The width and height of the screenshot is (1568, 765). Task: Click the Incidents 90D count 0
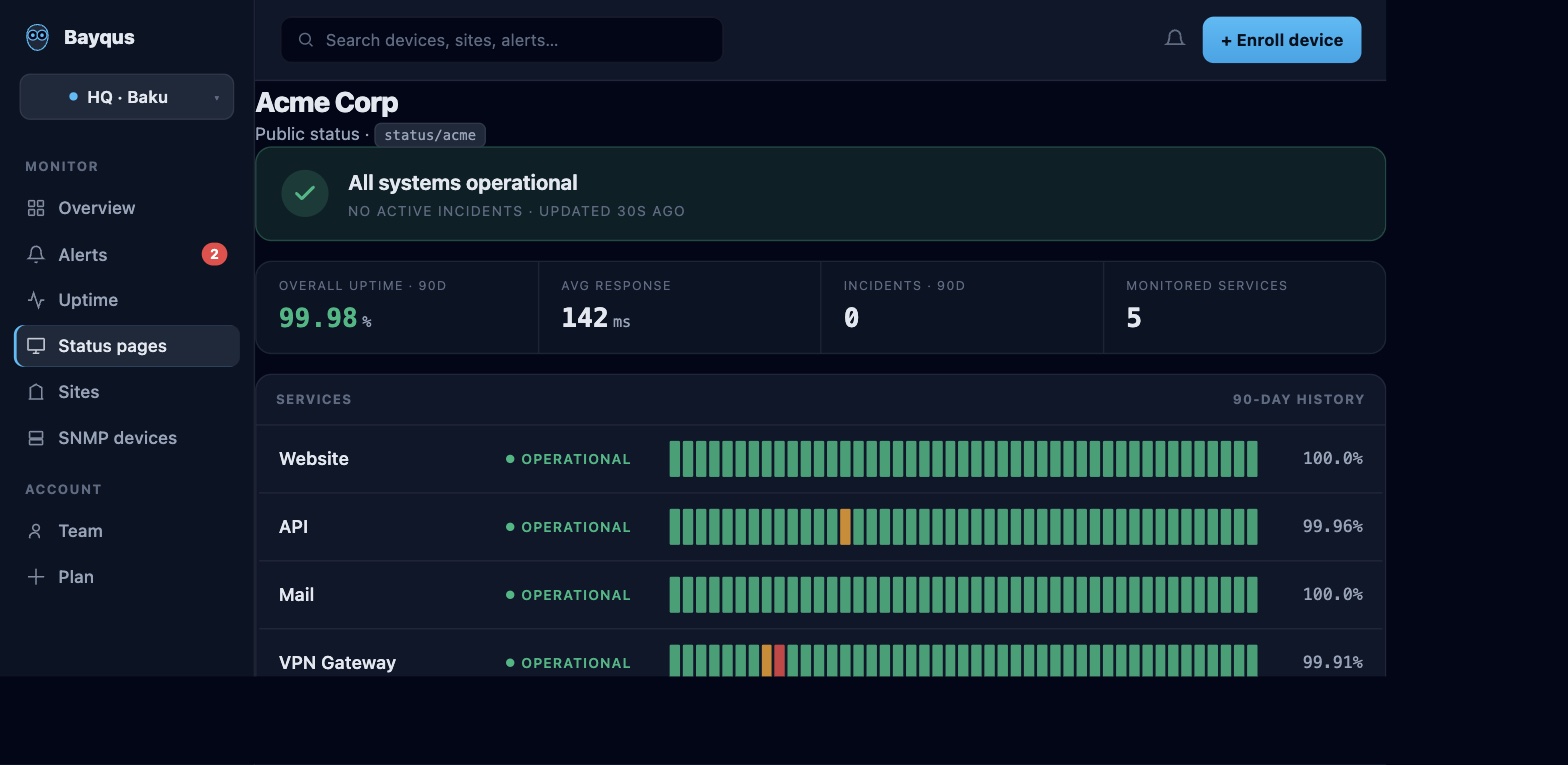tap(851, 318)
